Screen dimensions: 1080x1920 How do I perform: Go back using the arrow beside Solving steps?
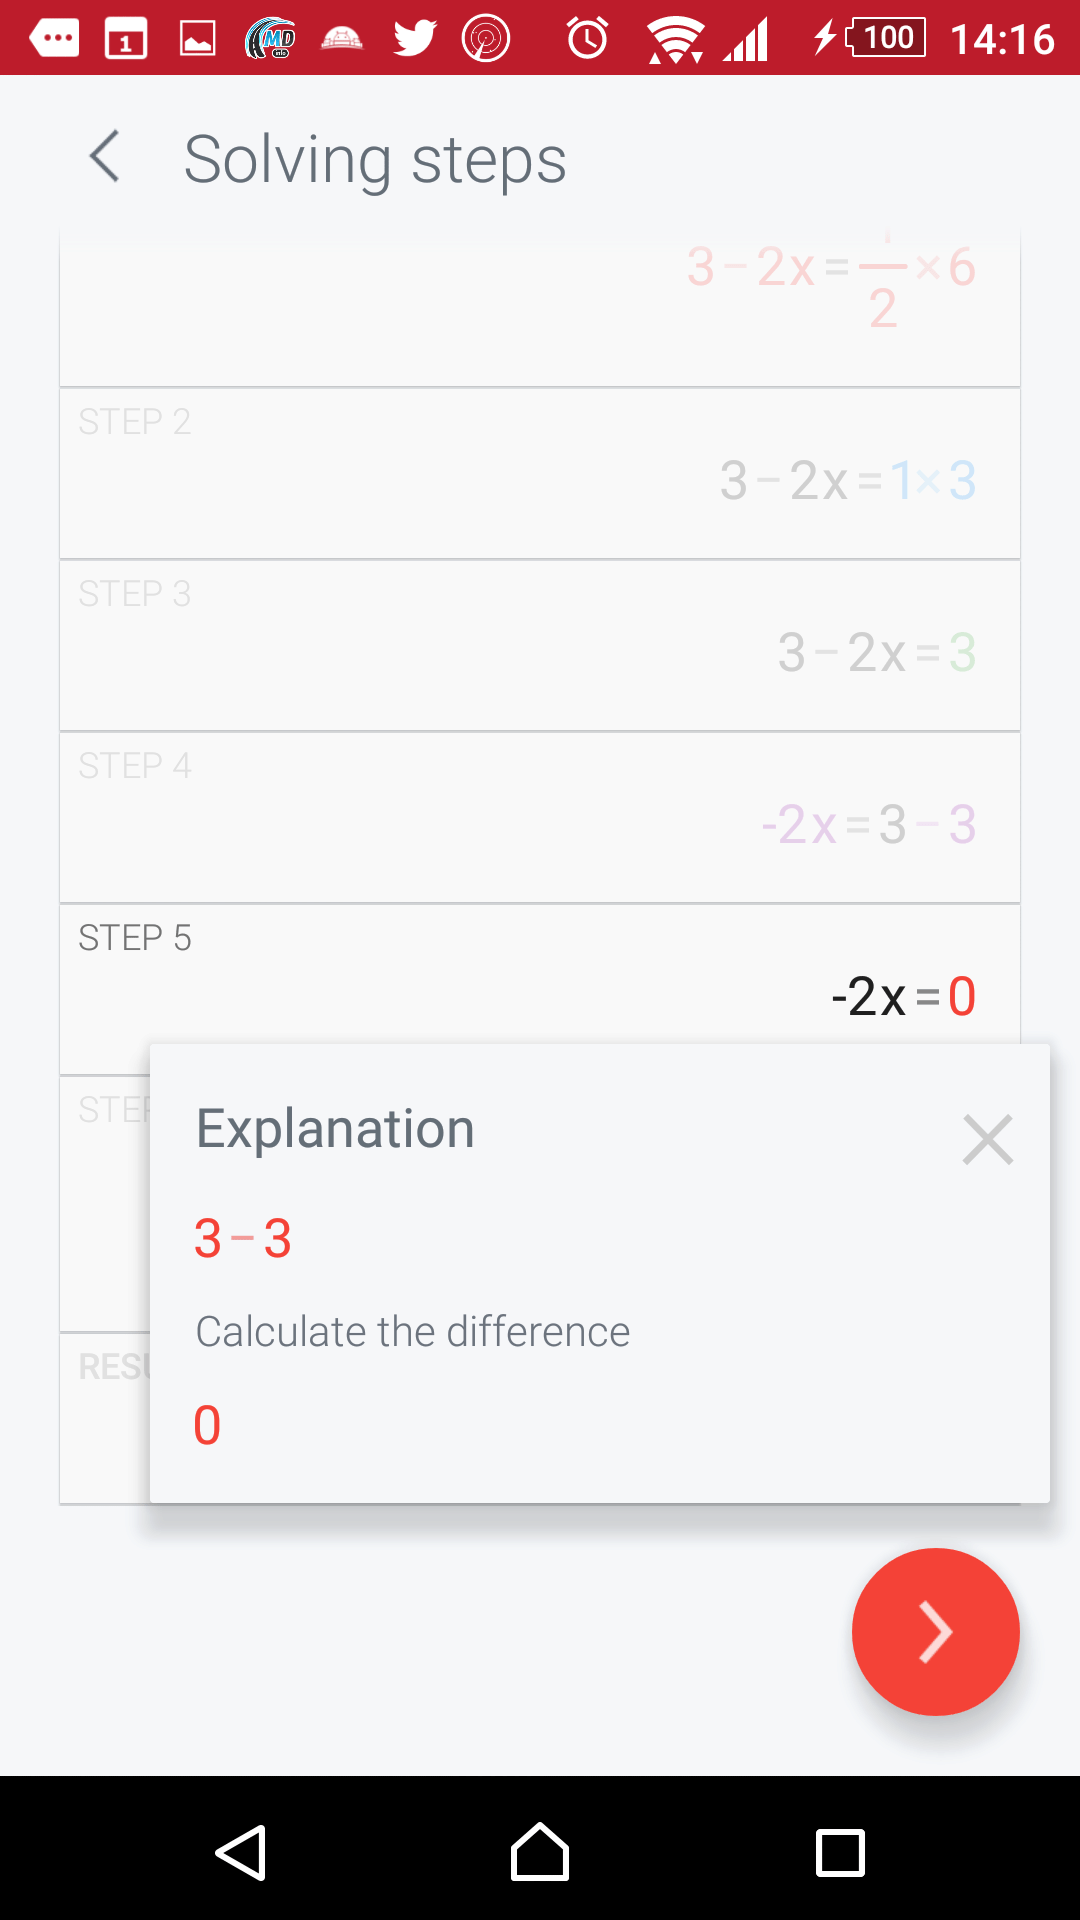click(x=105, y=157)
